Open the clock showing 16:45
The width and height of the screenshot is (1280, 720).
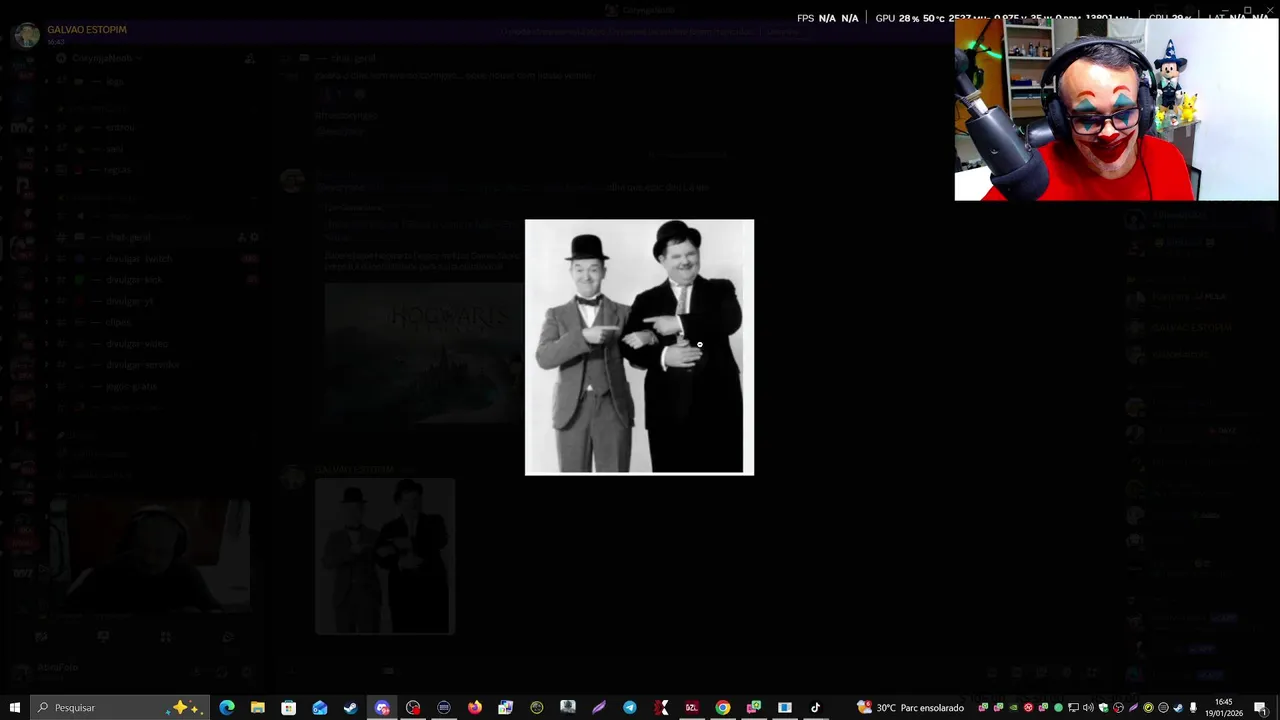point(1225,707)
